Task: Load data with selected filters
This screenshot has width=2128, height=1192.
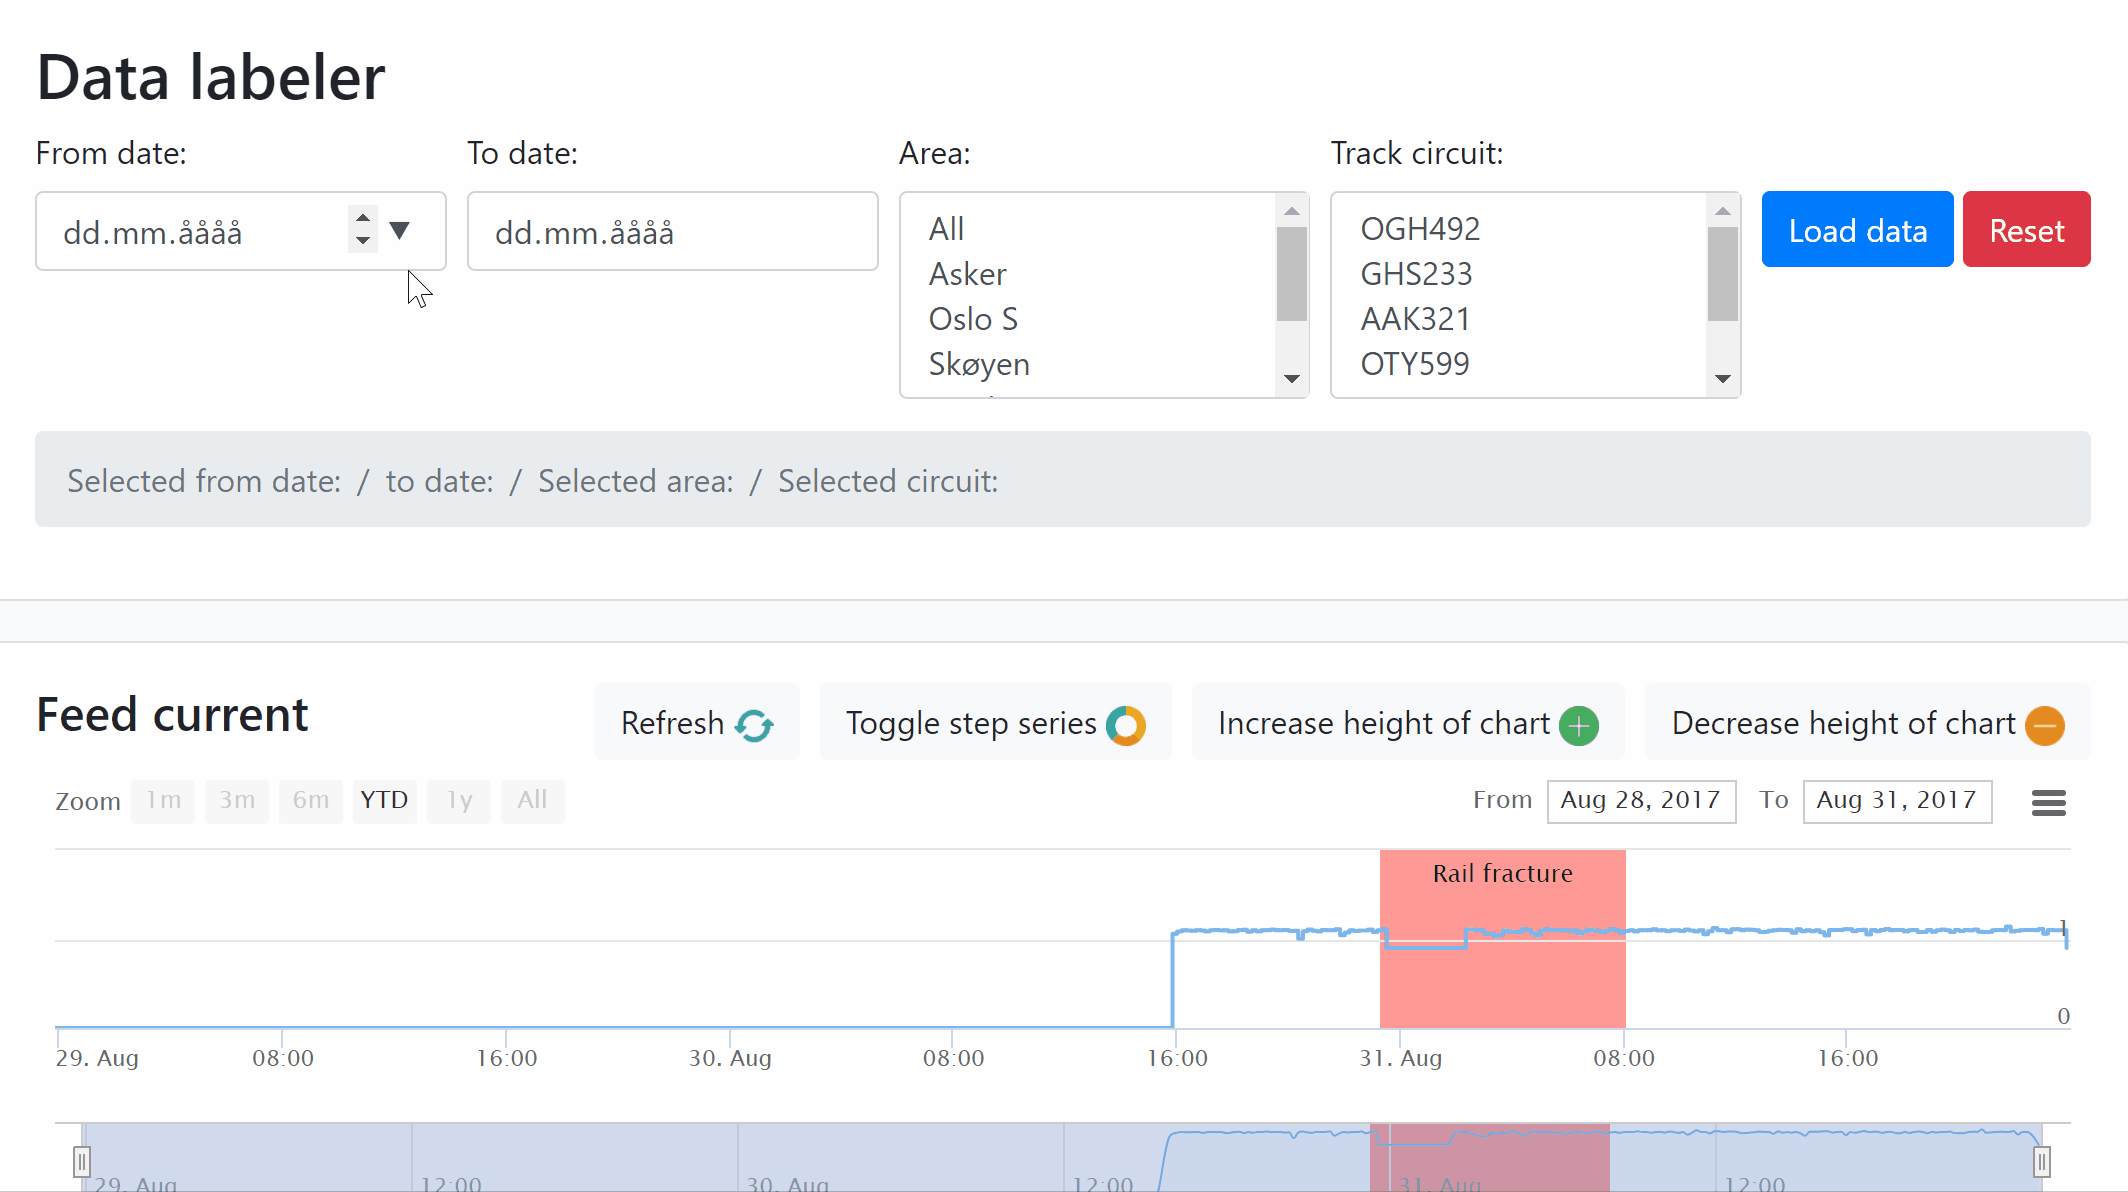Action: pos(1856,229)
